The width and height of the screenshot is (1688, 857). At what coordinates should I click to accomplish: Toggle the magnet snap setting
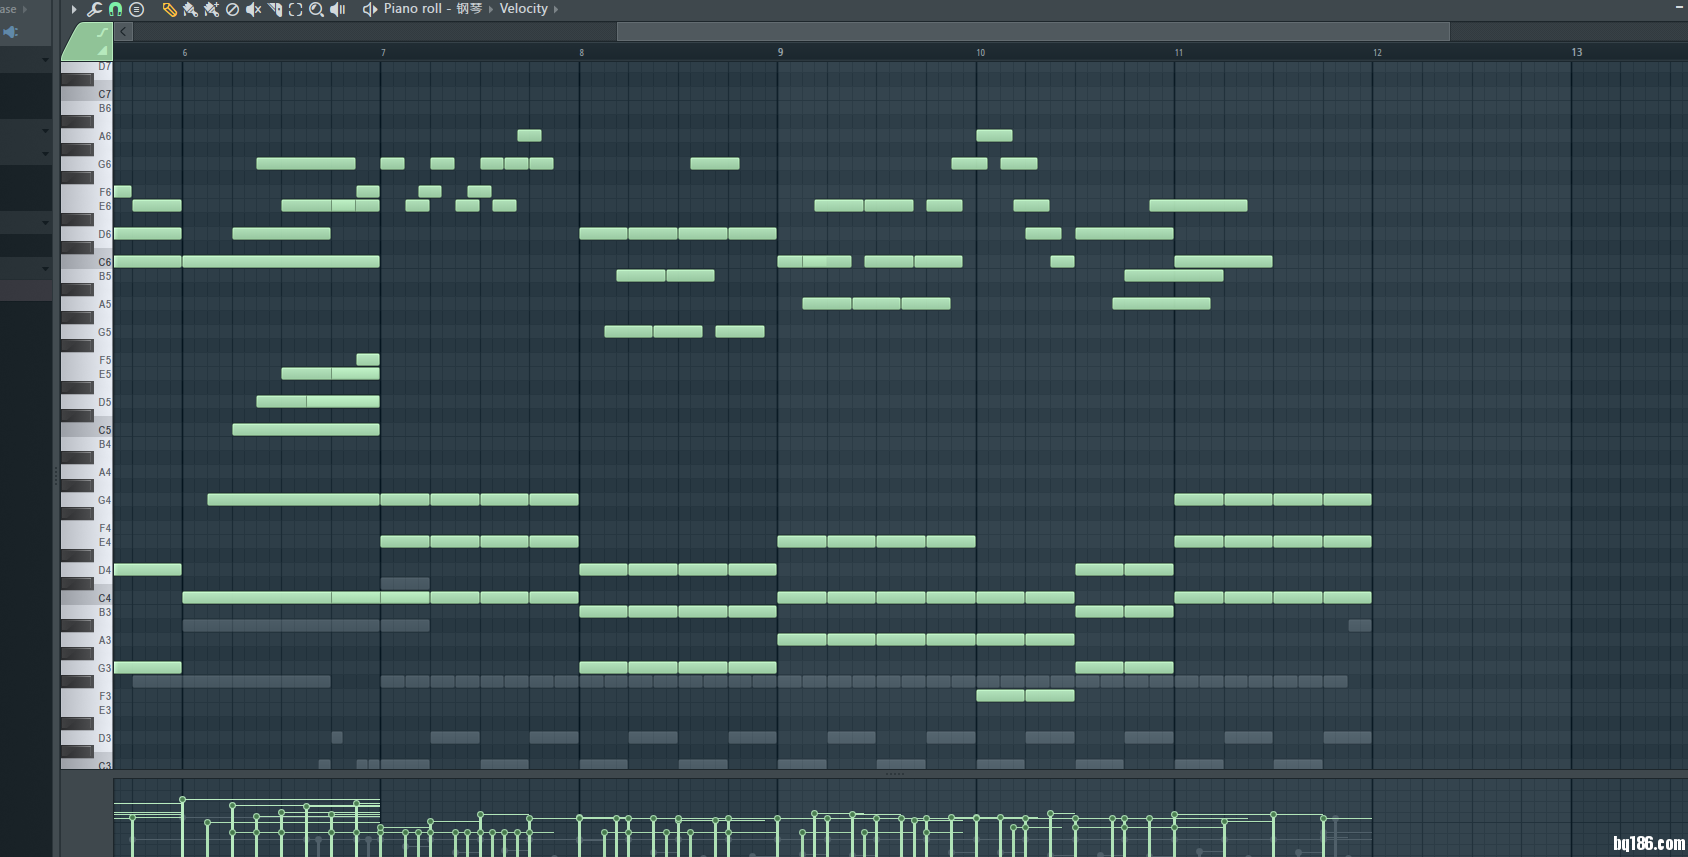115,9
